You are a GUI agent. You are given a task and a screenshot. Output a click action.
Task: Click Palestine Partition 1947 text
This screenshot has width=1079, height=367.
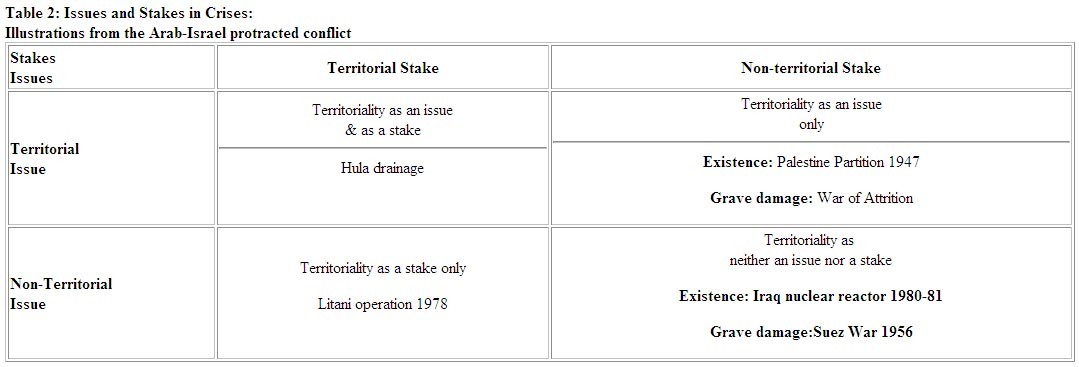(848, 162)
